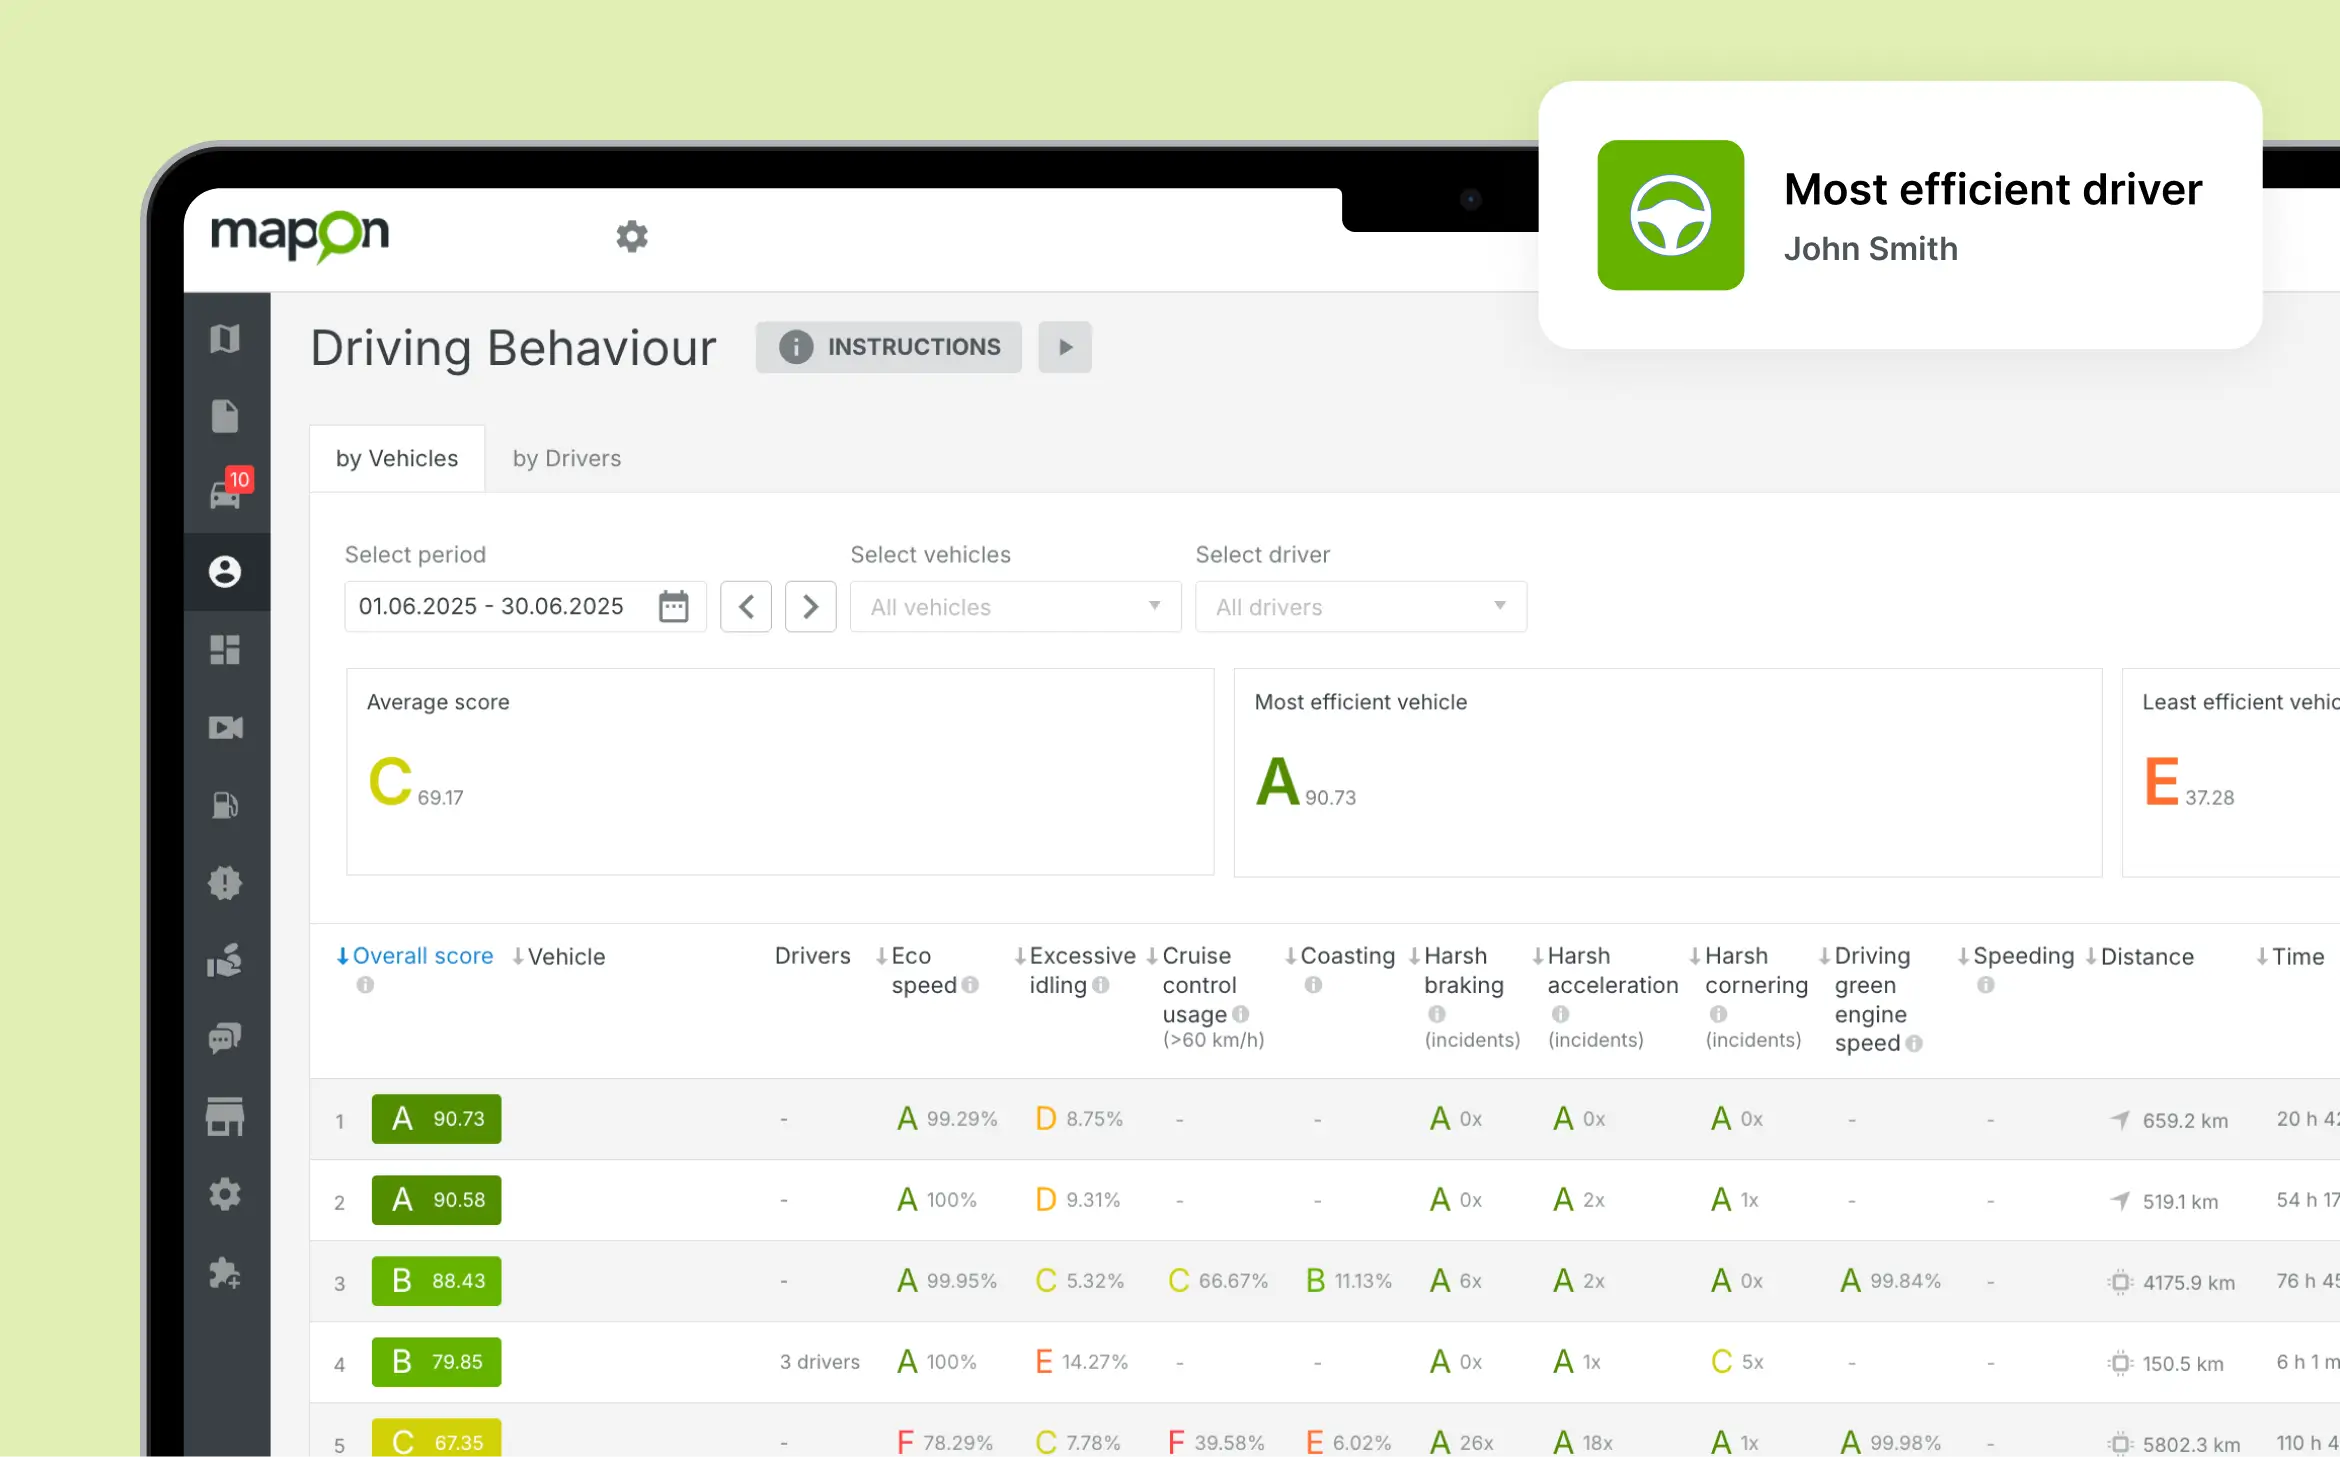Open the map icon in sidebar
This screenshot has height=1457, width=2340.
coord(225,339)
